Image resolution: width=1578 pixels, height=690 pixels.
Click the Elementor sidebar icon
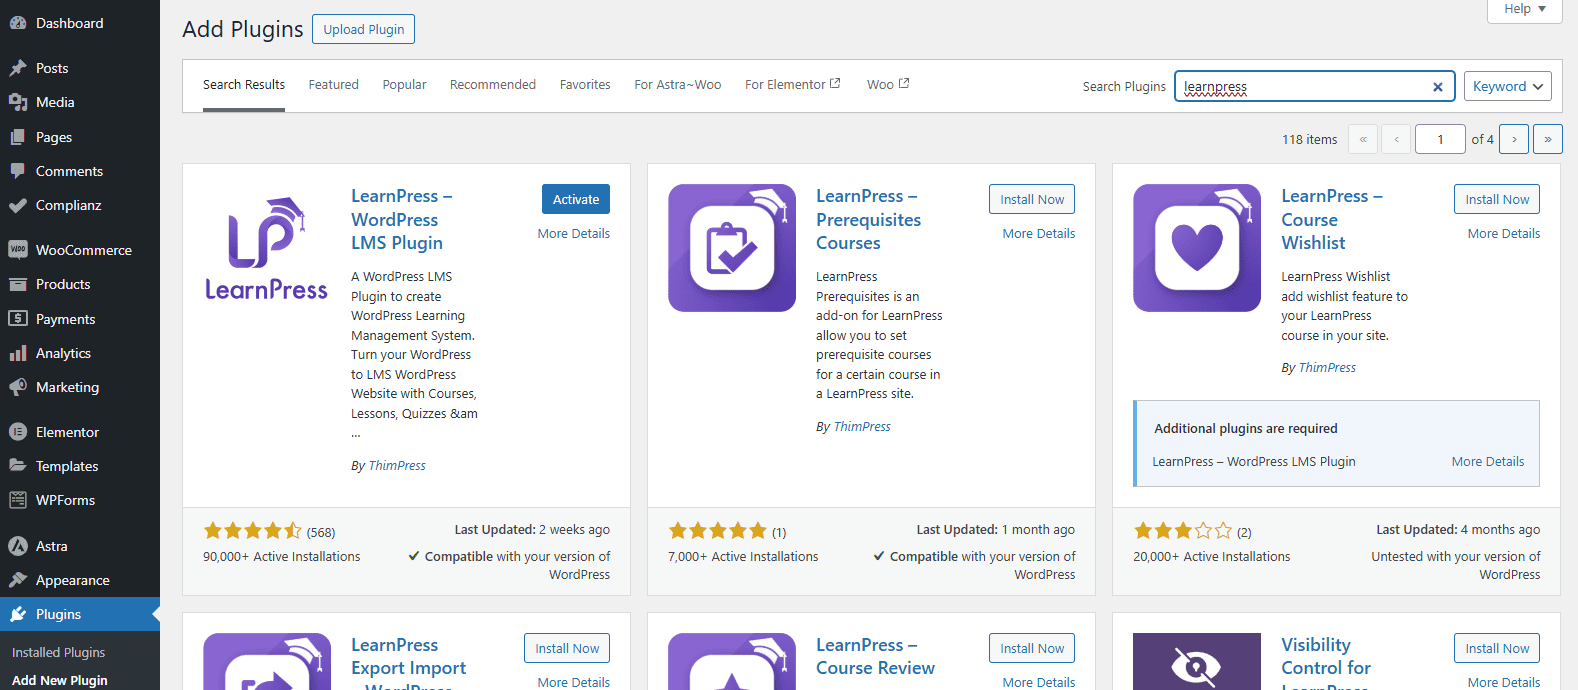coord(18,432)
